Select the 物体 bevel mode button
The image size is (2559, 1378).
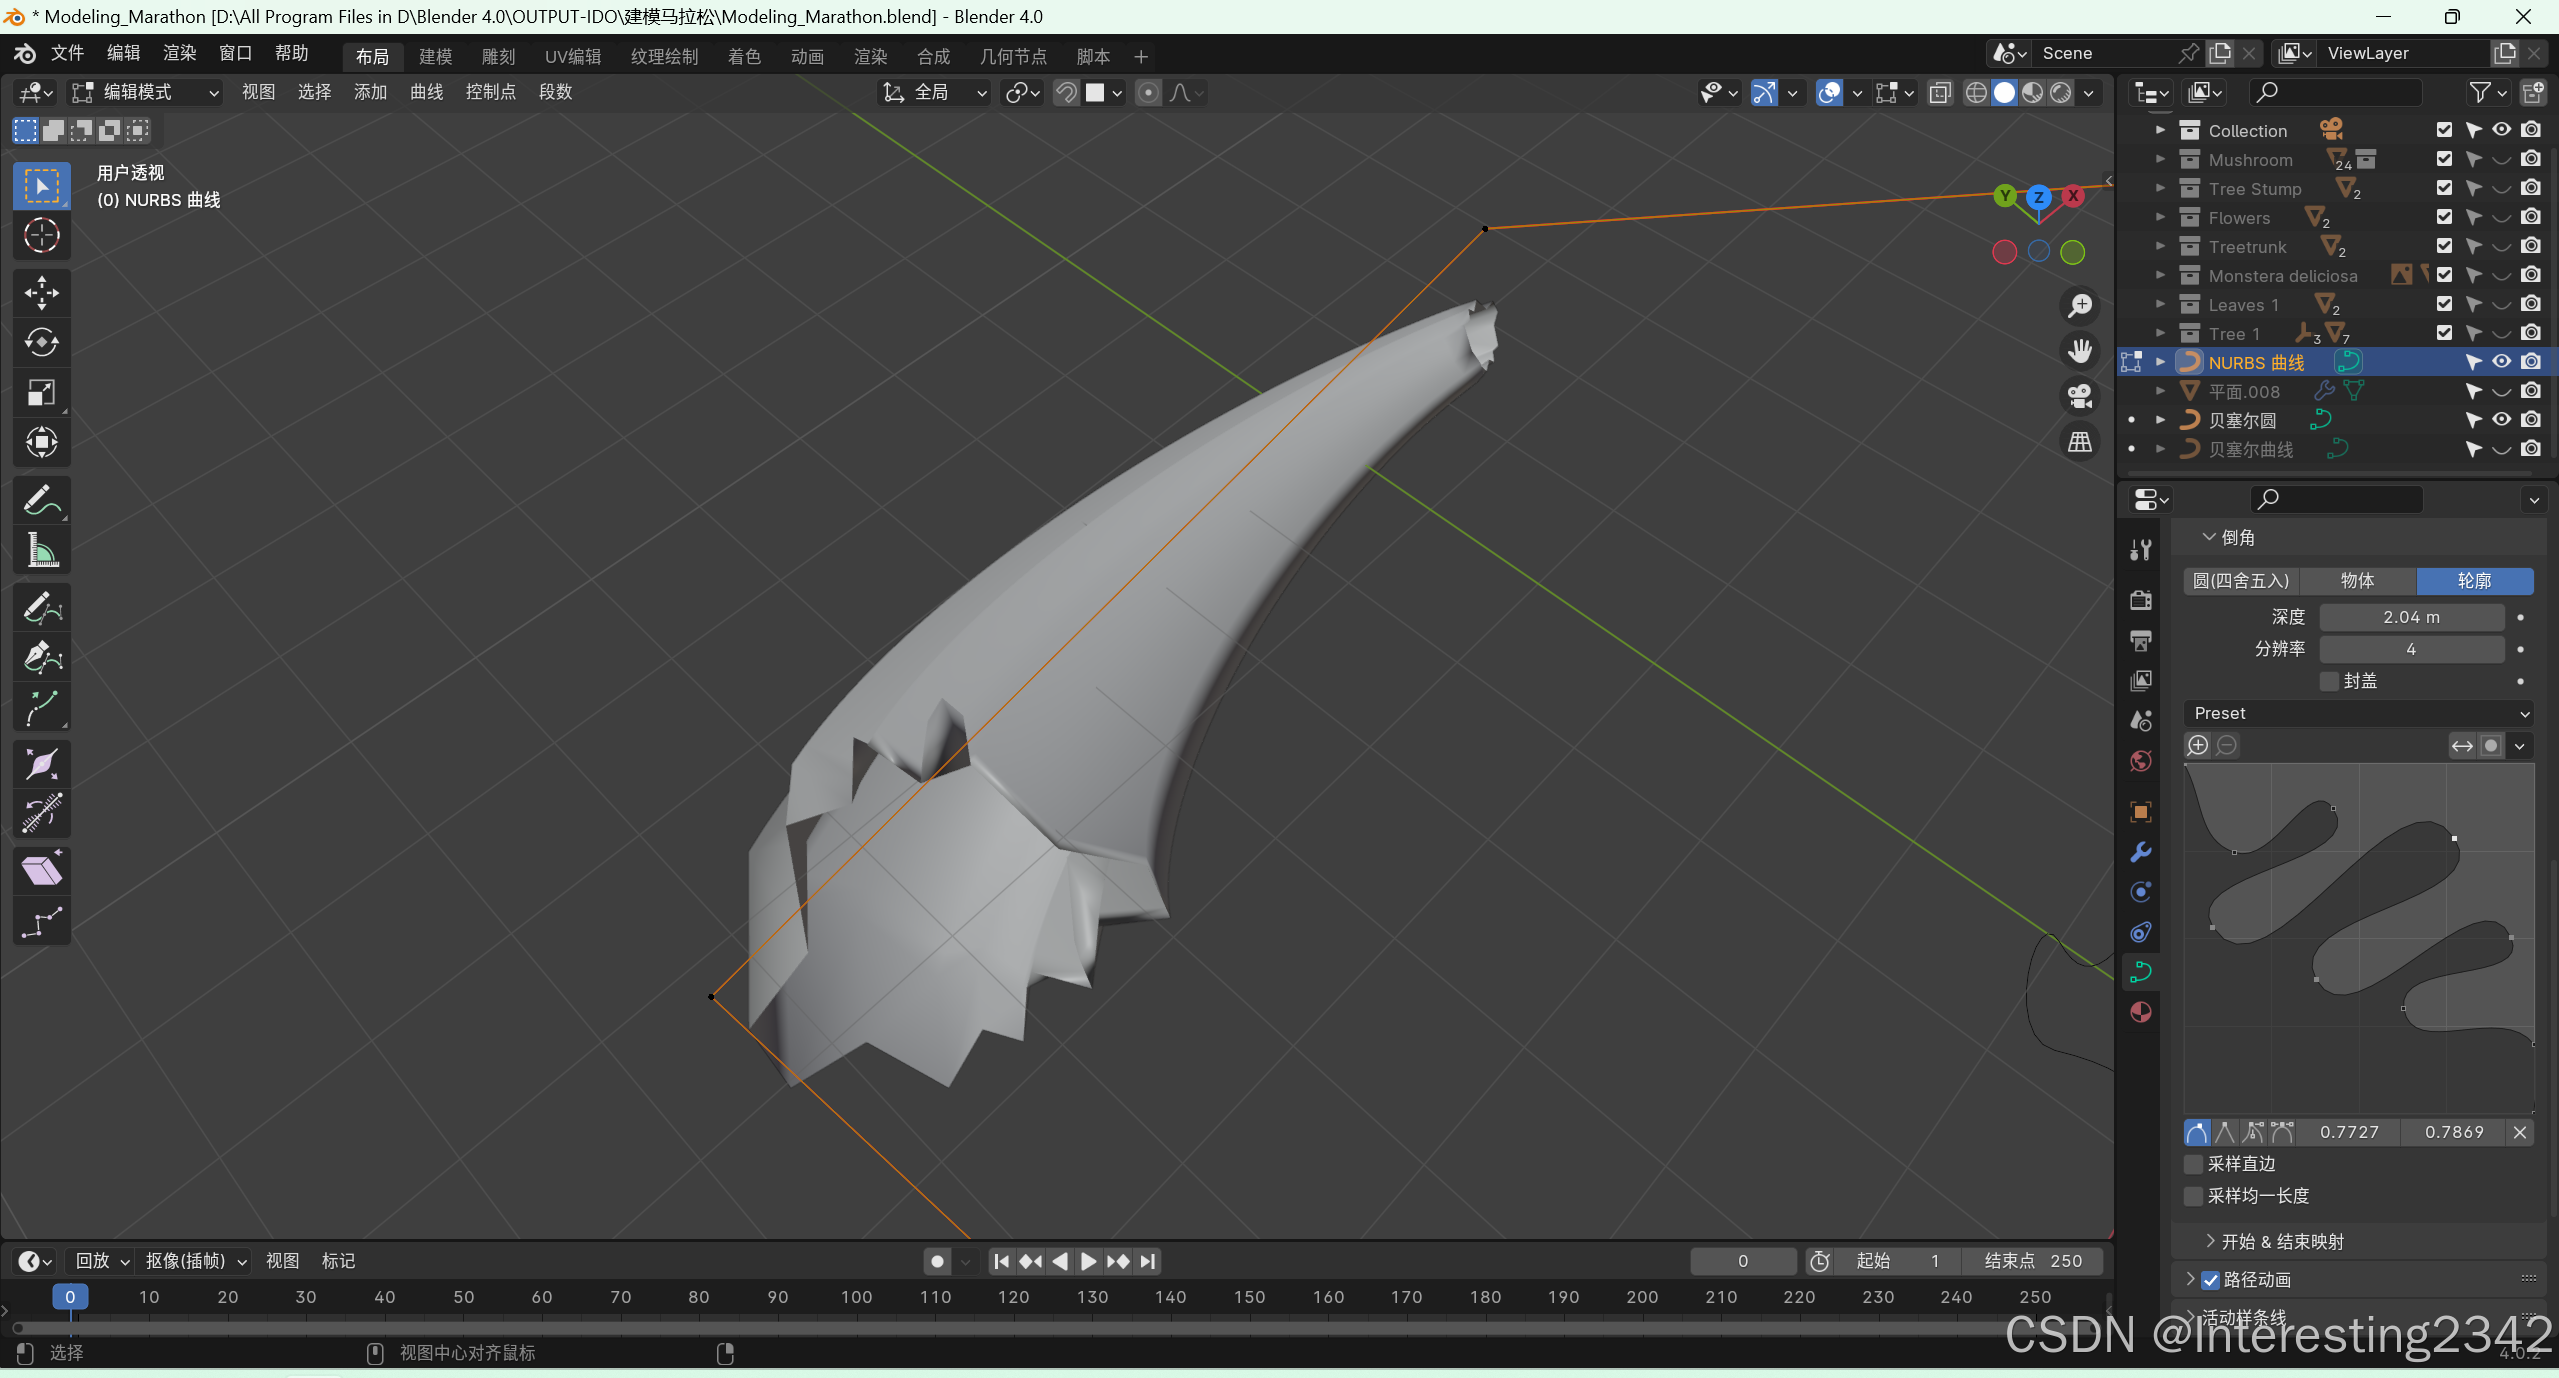[2357, 581]
